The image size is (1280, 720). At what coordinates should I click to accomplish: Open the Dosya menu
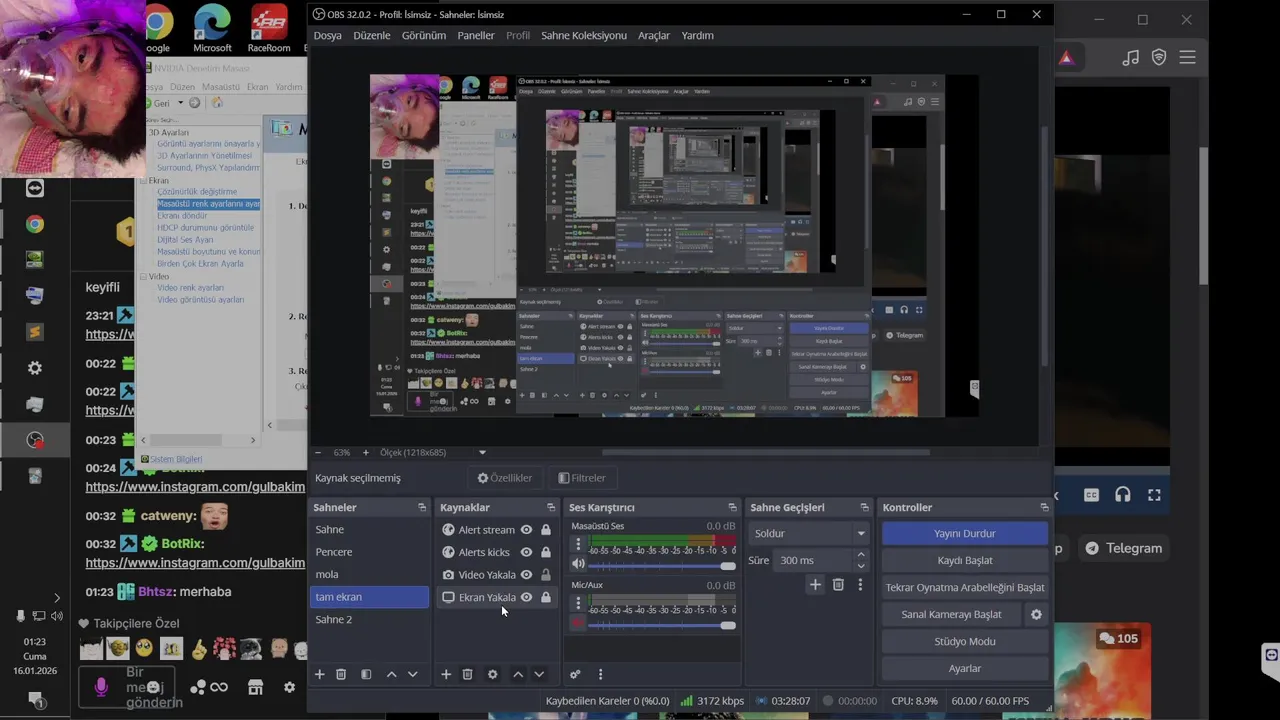click(327, 35)
